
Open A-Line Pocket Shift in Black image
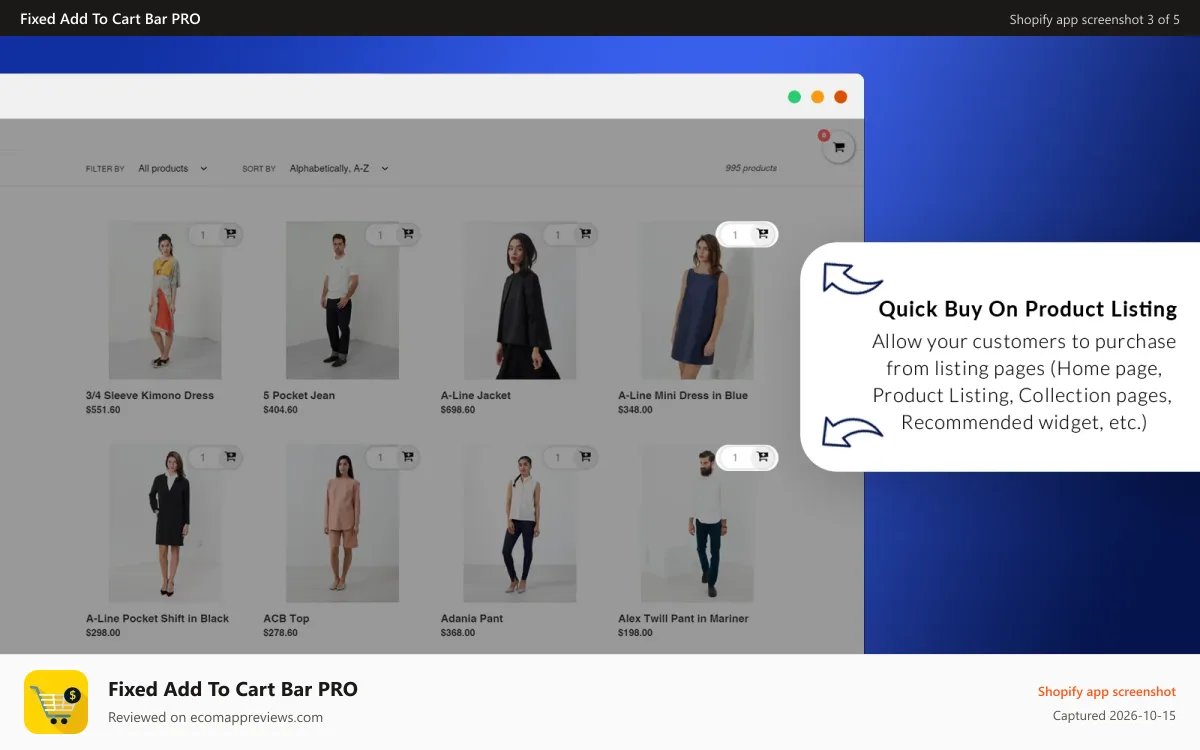(x=165, y=523)
